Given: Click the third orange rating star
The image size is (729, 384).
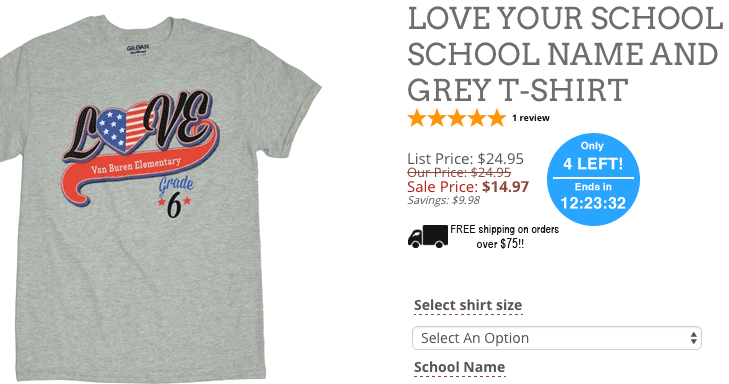Looking at the screenshot, I should click(457, 118).
